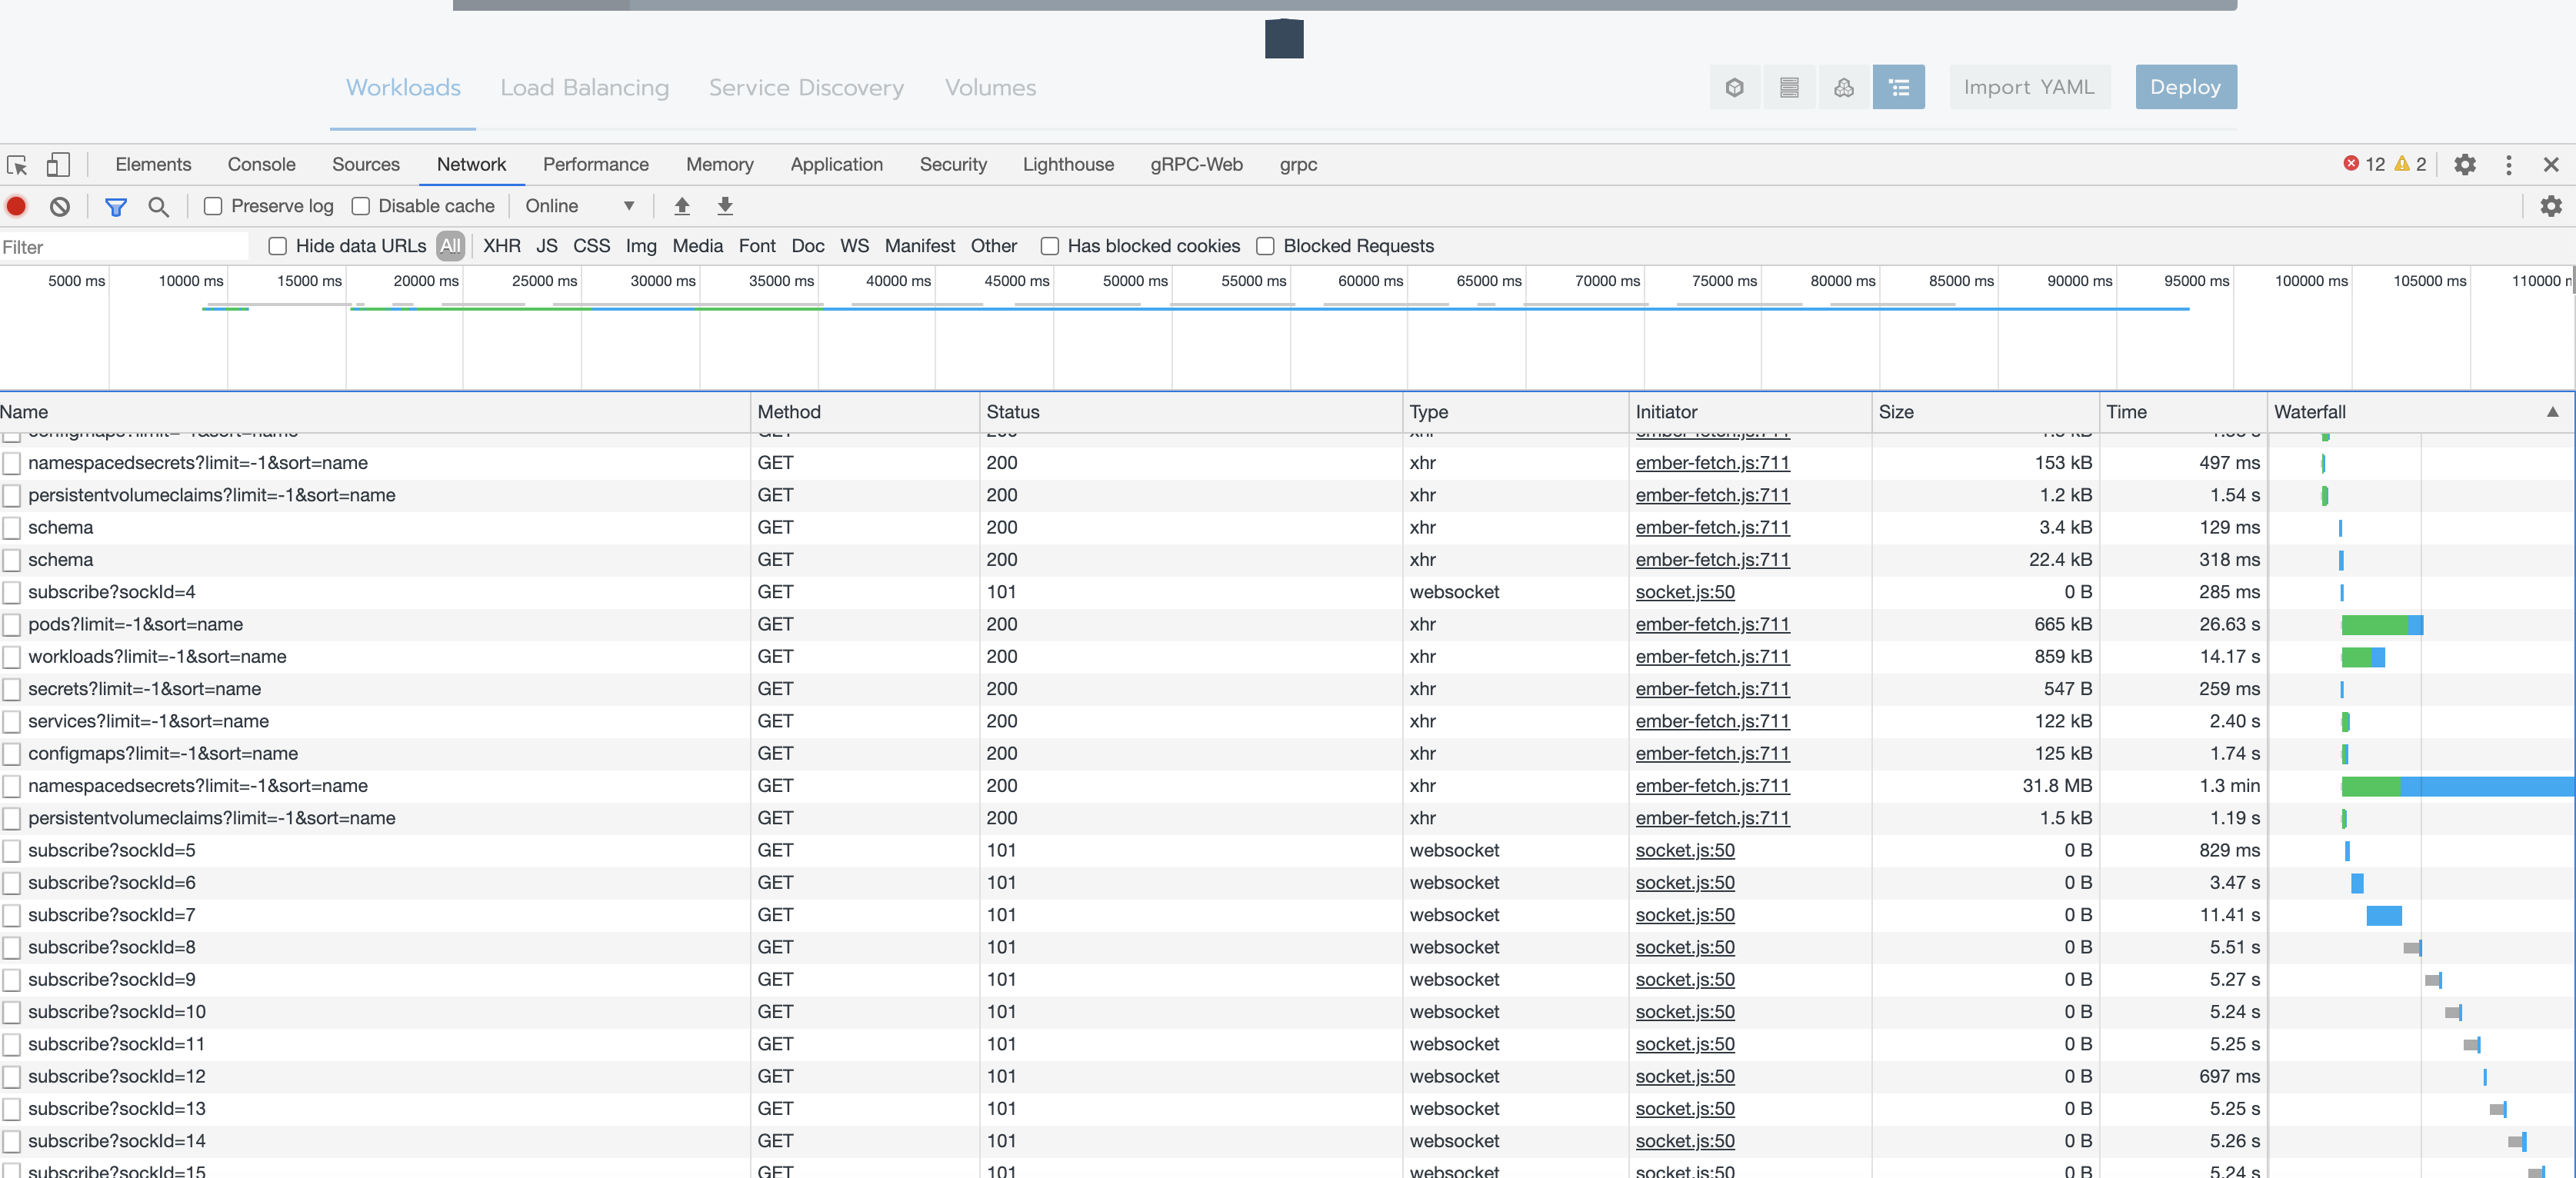Screen dimensions: 2576x1178
Task: Import a HAR file with the upload icon
Action: 682,206
